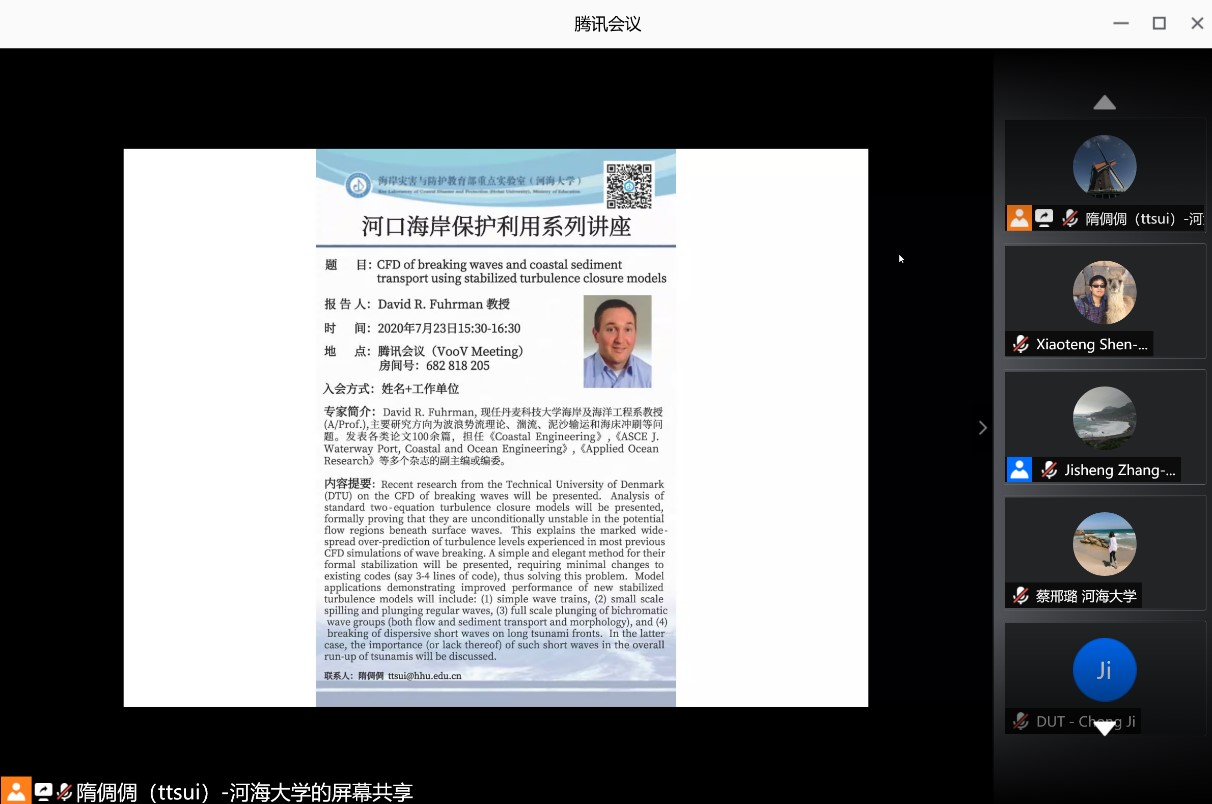
Task: Click the bottom-left orange host icon
Action: click(x=16, y=791)
